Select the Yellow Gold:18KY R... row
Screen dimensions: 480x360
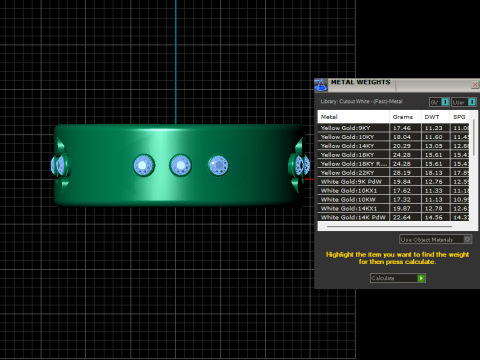pyautogui.click(x=393, y=164)
